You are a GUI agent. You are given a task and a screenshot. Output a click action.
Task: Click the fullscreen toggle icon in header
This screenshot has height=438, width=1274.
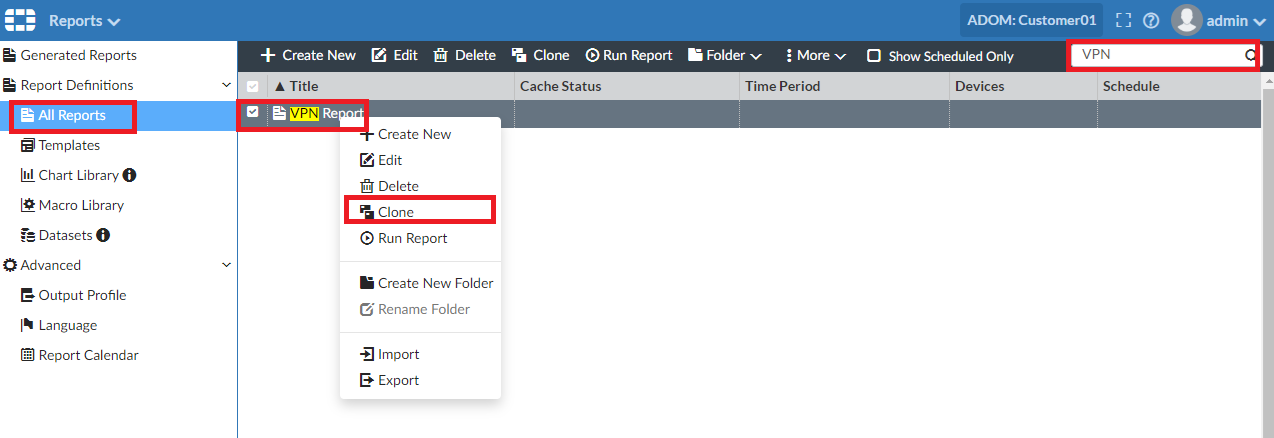tap(1123, 20)
